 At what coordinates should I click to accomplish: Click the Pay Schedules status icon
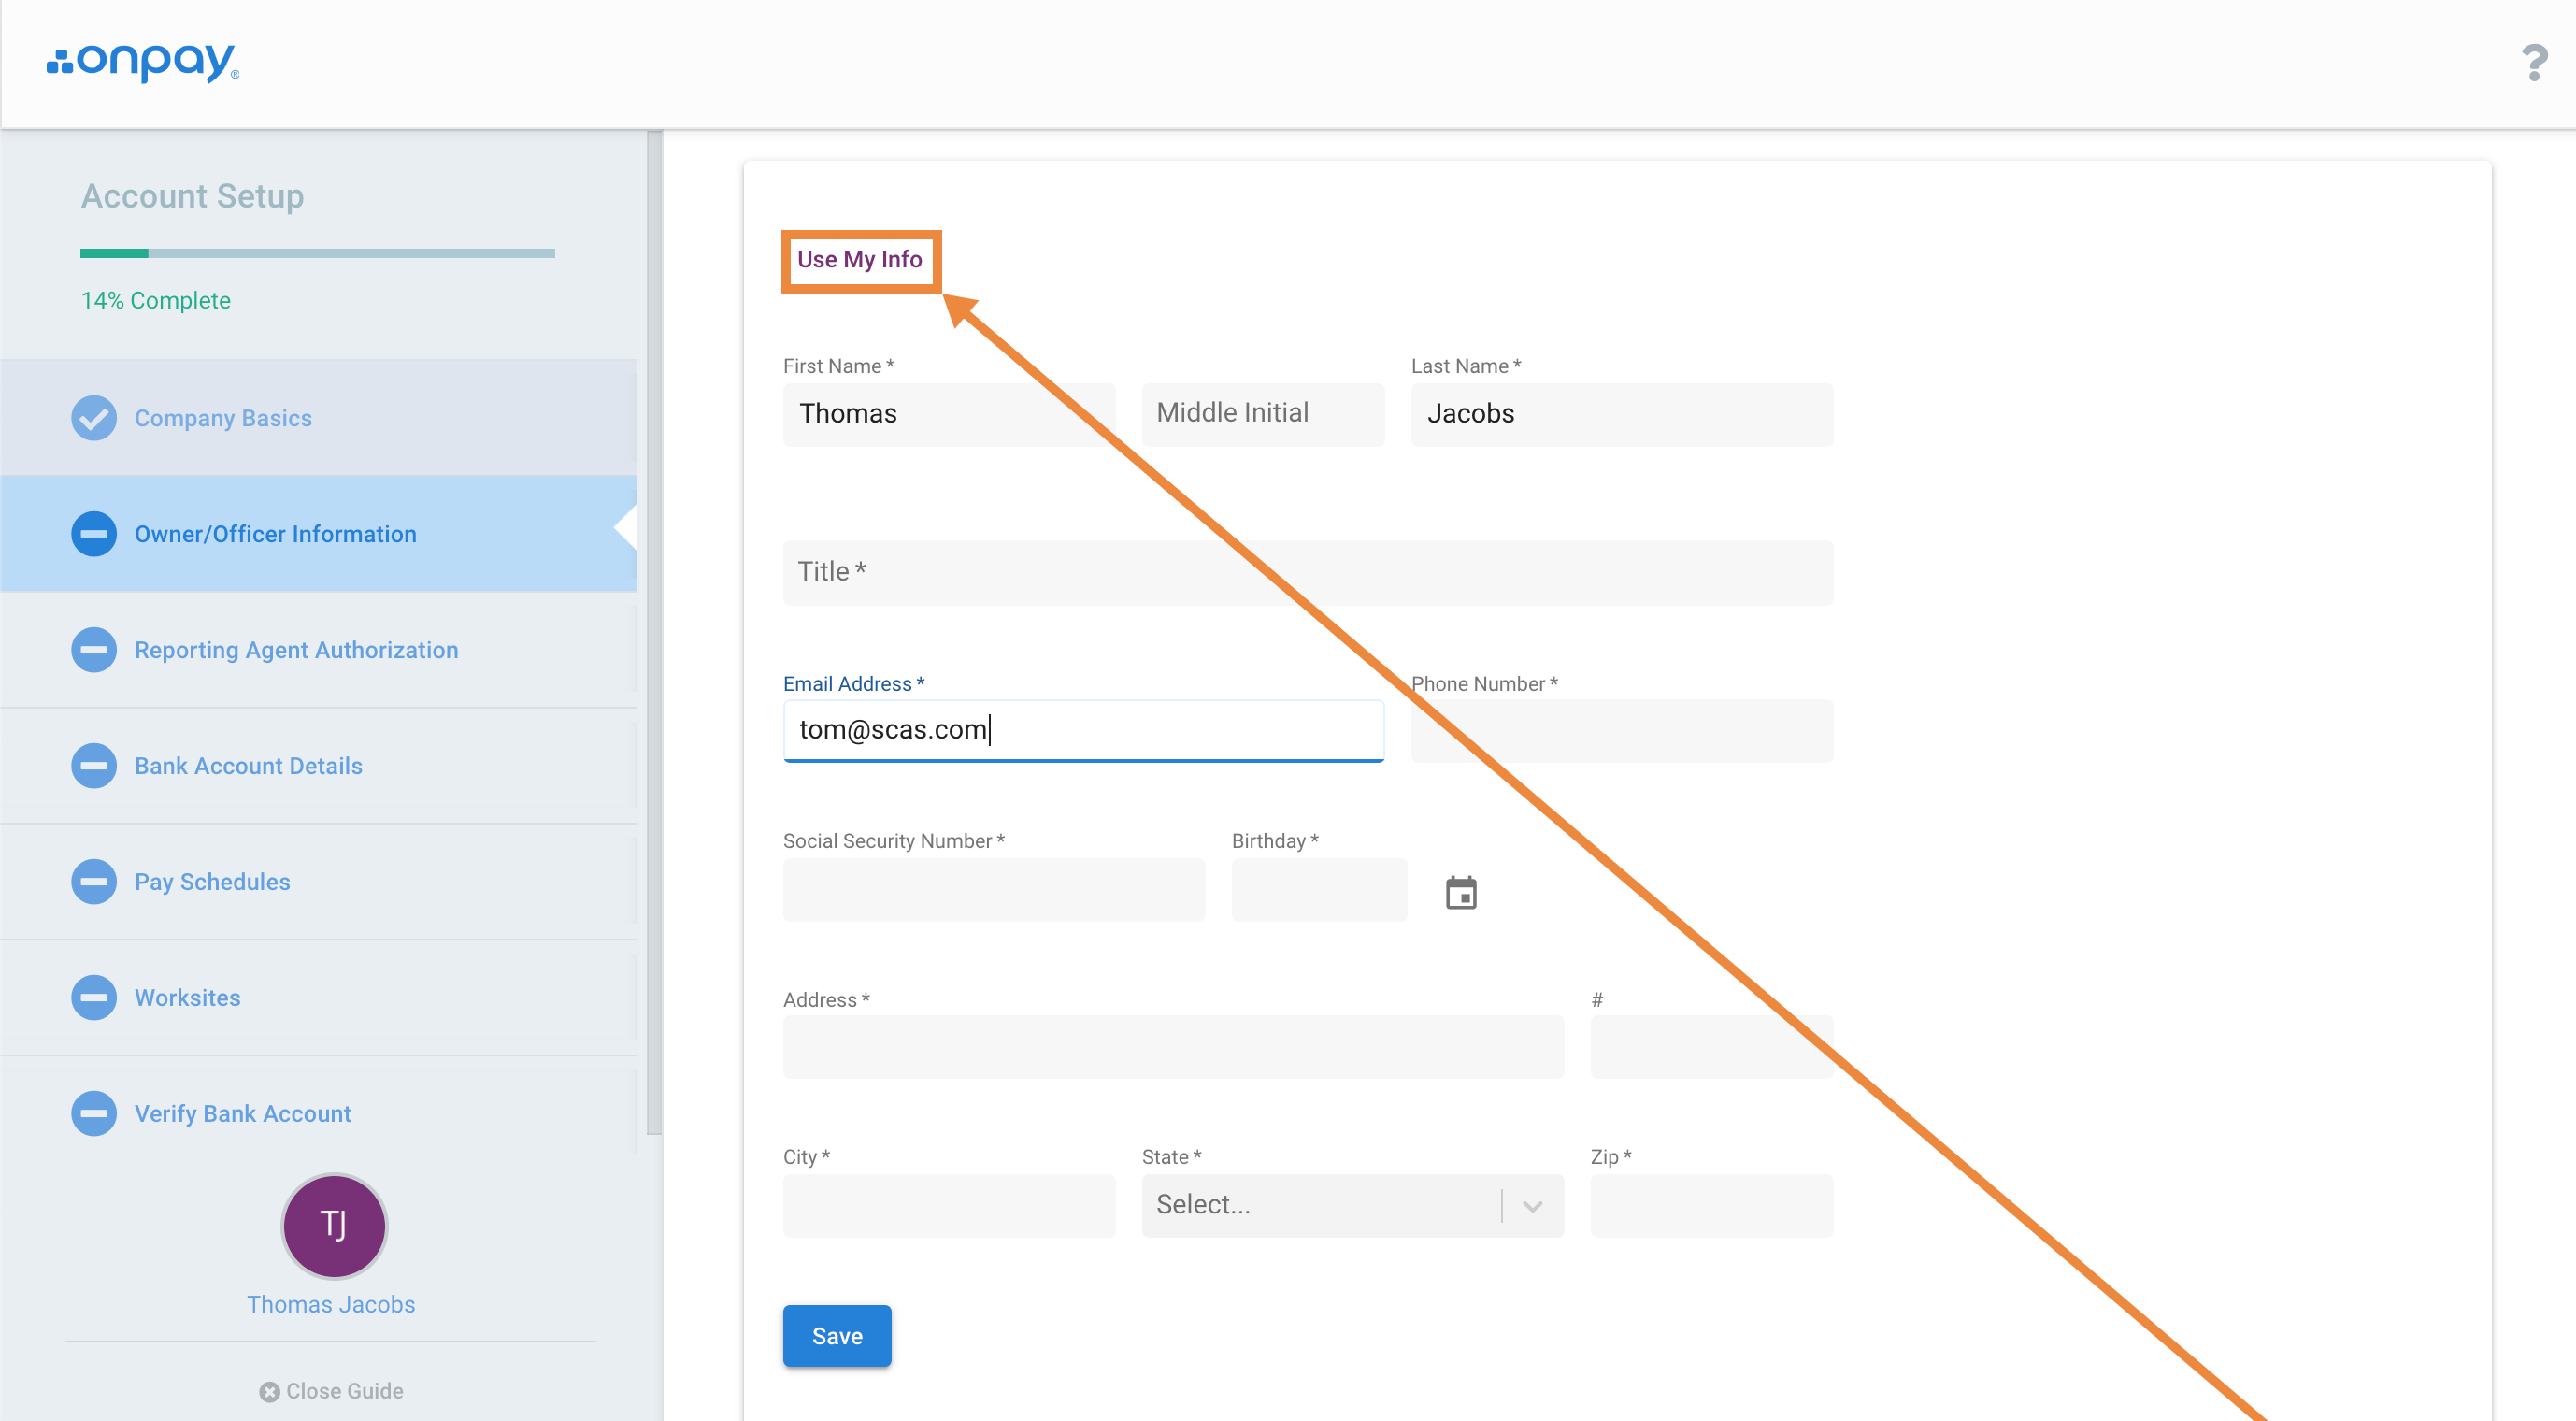(x=94, y=882)
